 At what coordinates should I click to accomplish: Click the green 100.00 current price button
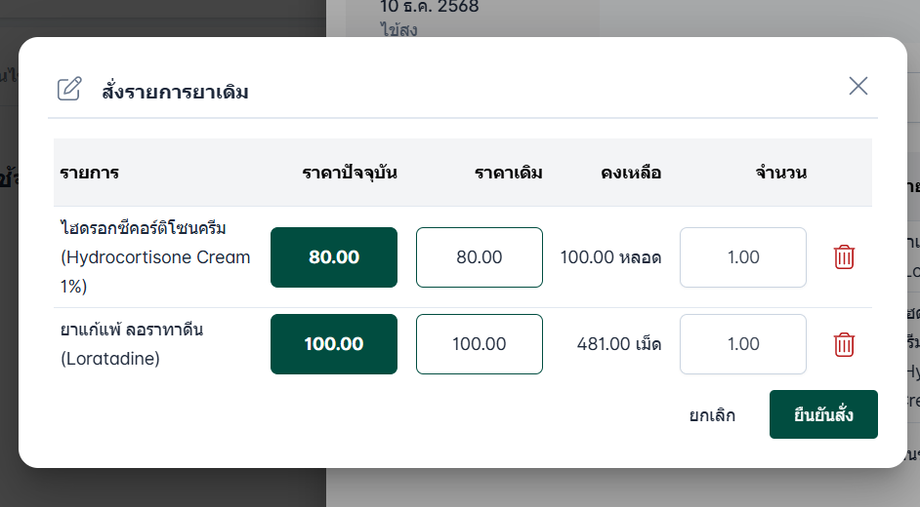(x=334, y=344)
